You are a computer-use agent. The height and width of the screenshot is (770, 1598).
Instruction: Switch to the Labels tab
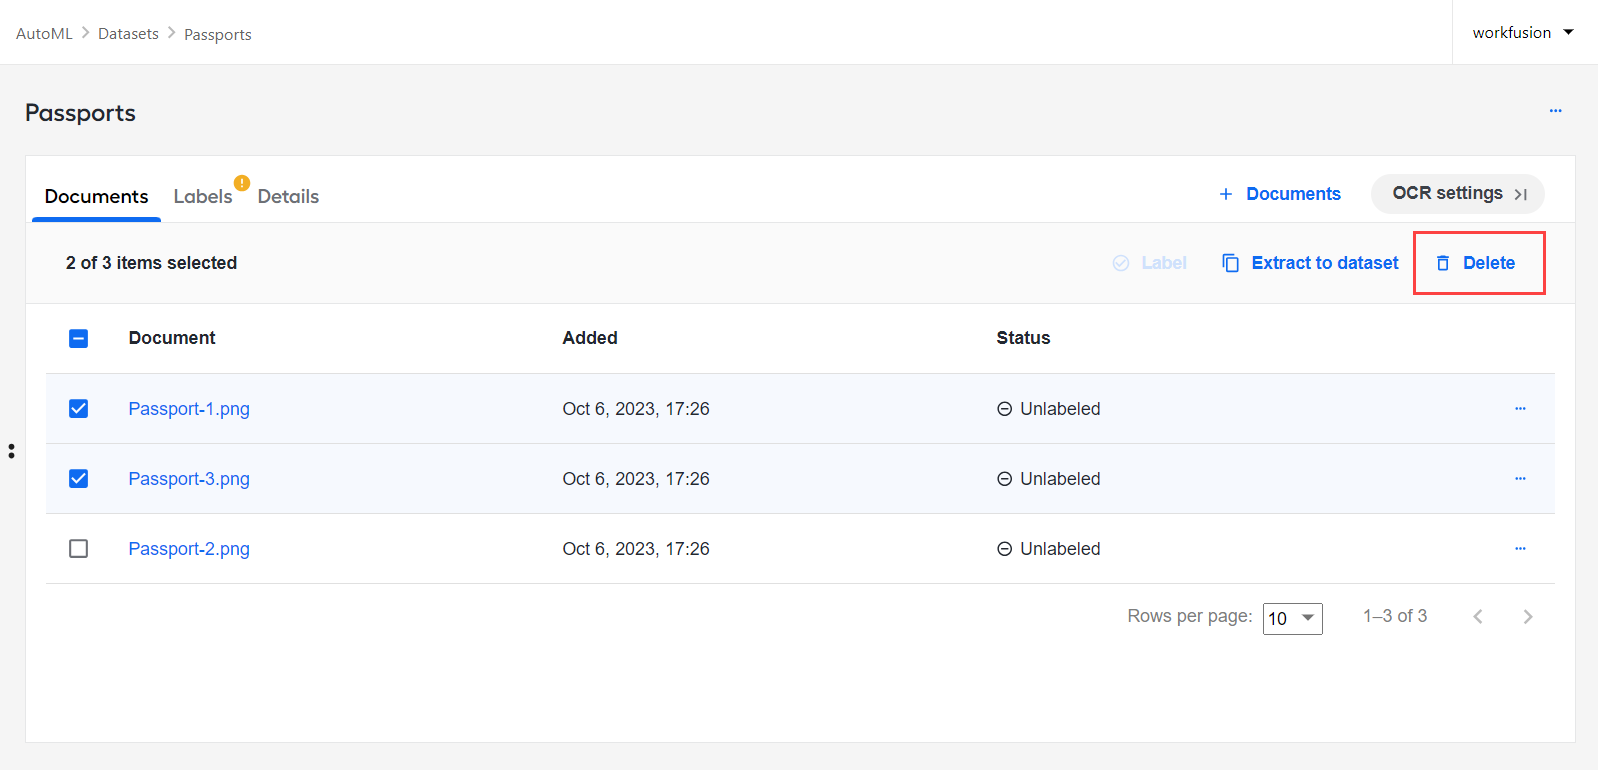click(203, 196)
